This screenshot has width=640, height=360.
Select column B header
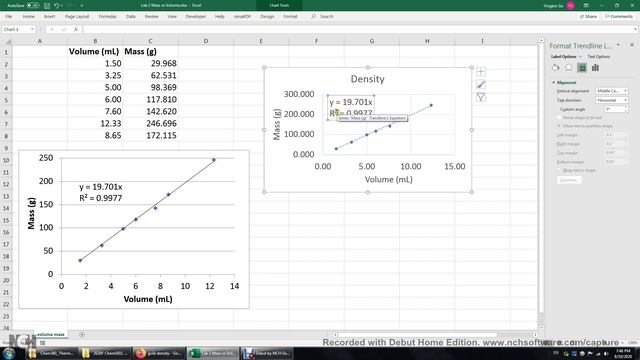(95, 41)
